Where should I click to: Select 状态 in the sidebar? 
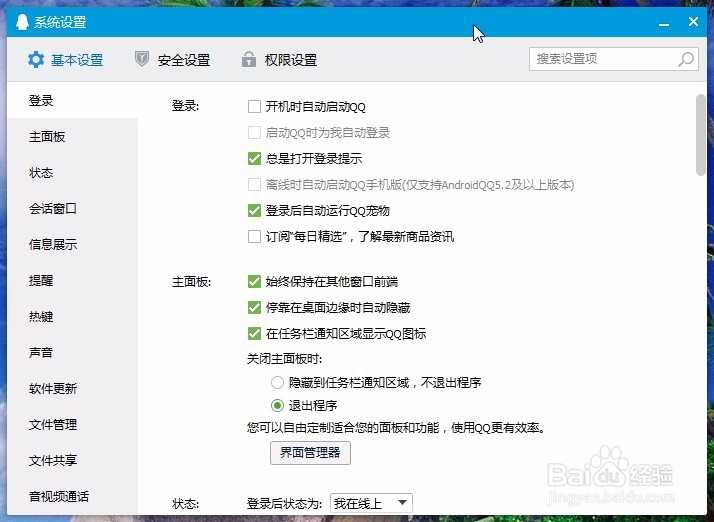tap(72, 172)
